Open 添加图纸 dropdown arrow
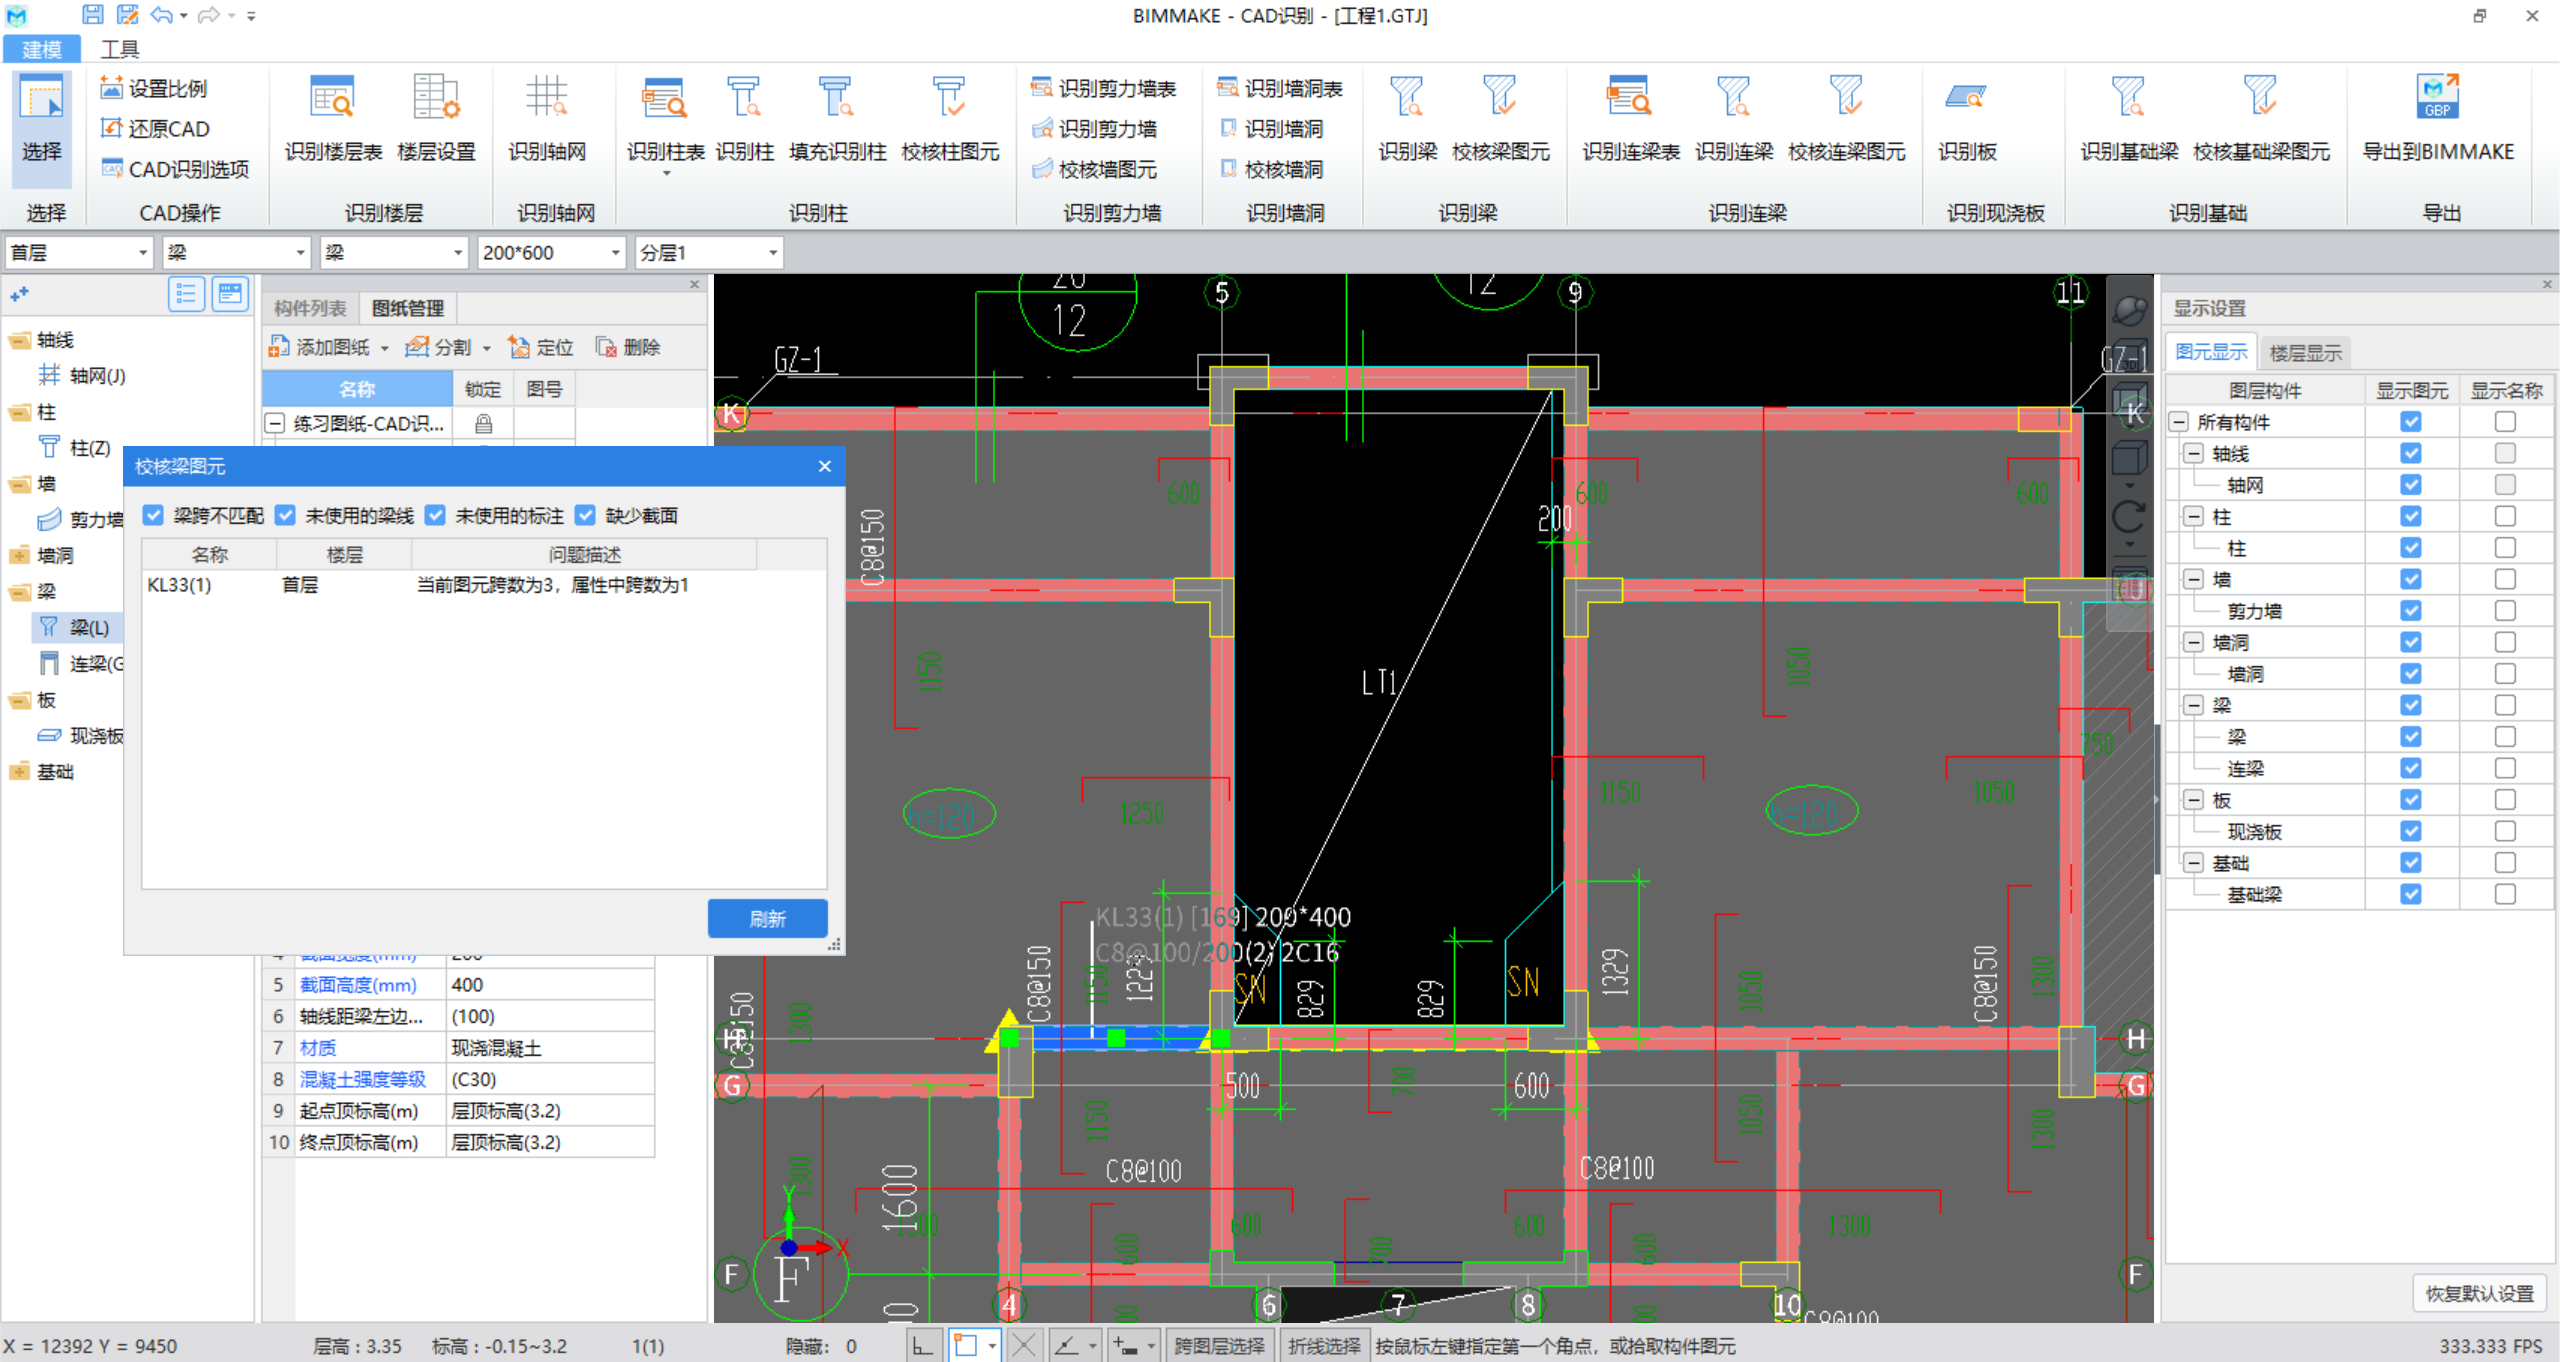Image resolution: width=2560 pixels, height=1362 pixels. [x=385, y=348]
